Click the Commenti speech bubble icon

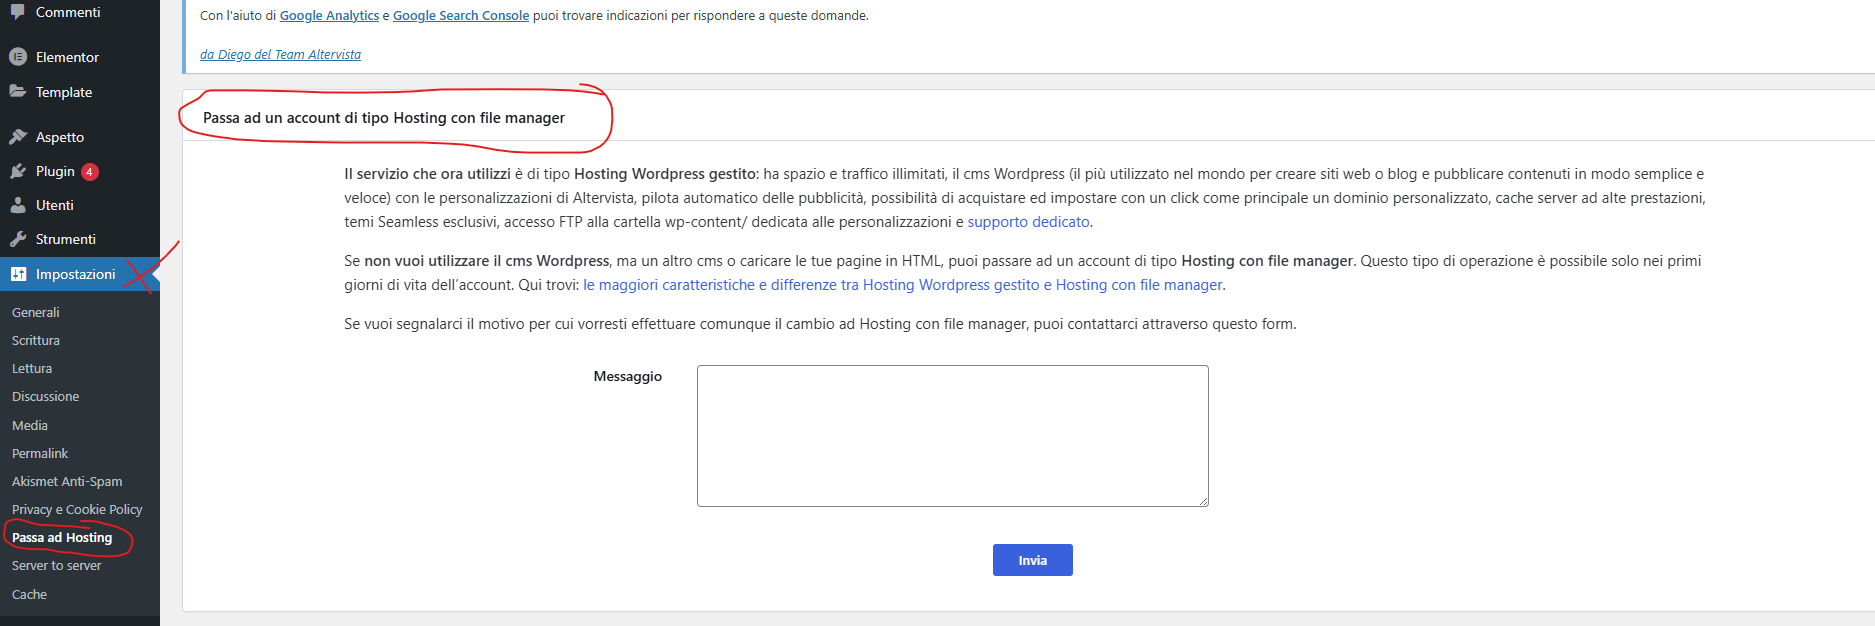[18, 12]
